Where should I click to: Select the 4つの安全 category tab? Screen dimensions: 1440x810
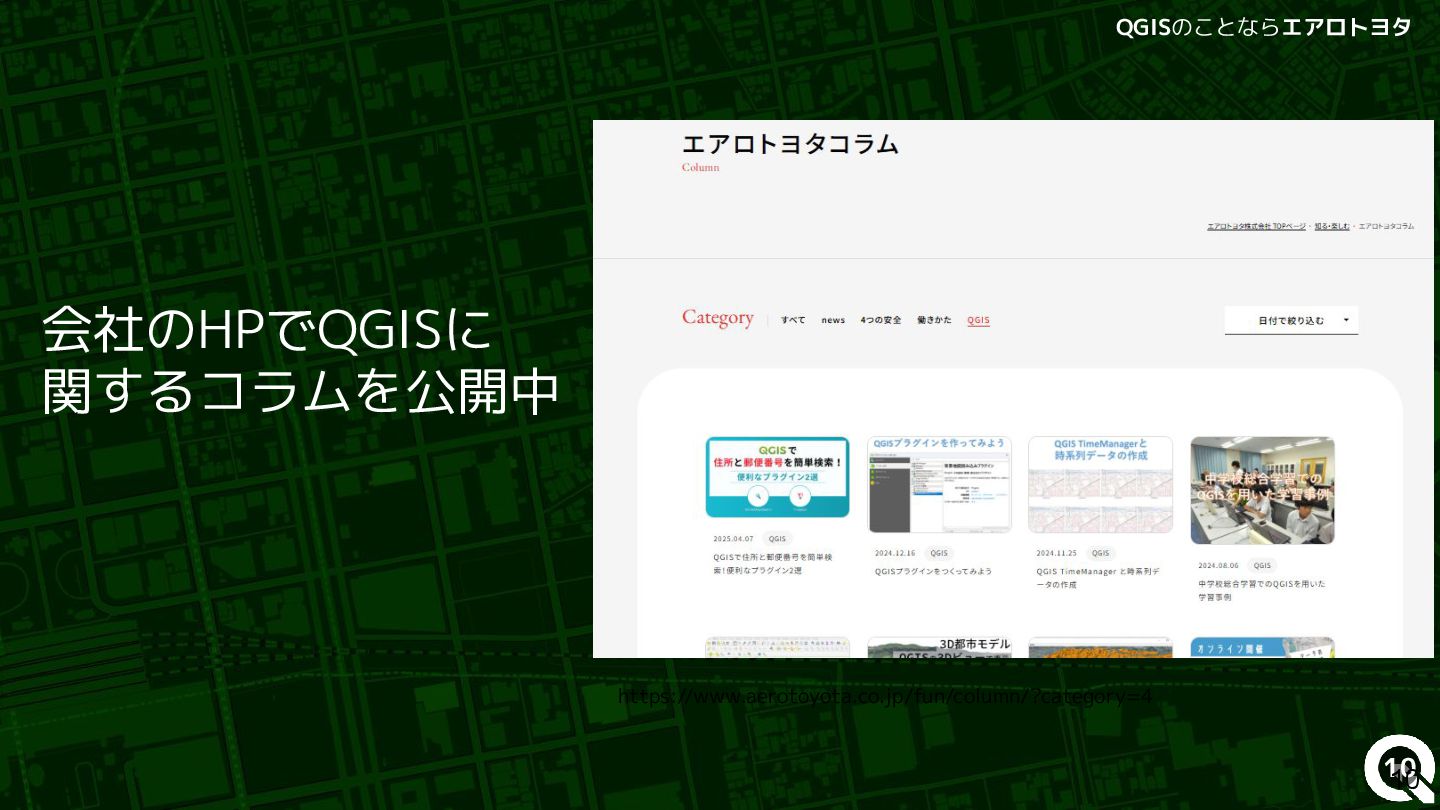click(881, 320)
